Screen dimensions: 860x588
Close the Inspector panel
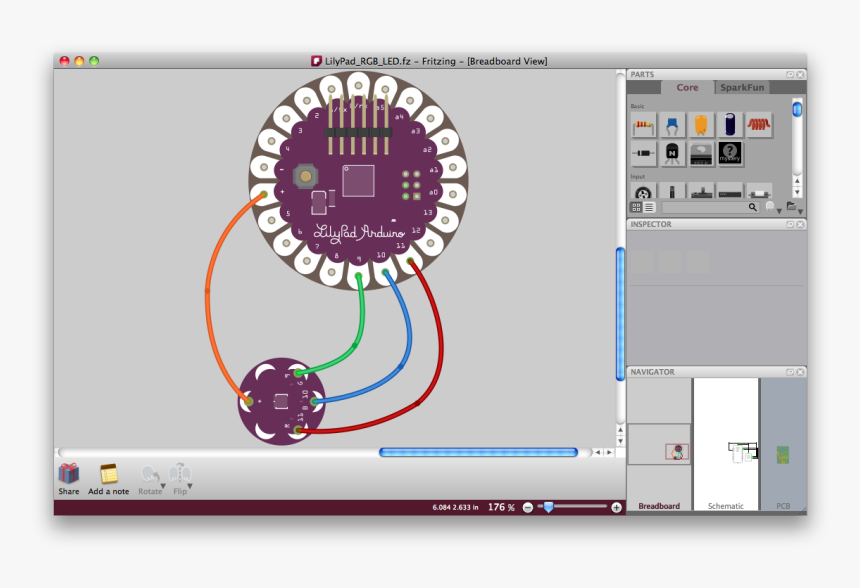click(x=800, y=224)
